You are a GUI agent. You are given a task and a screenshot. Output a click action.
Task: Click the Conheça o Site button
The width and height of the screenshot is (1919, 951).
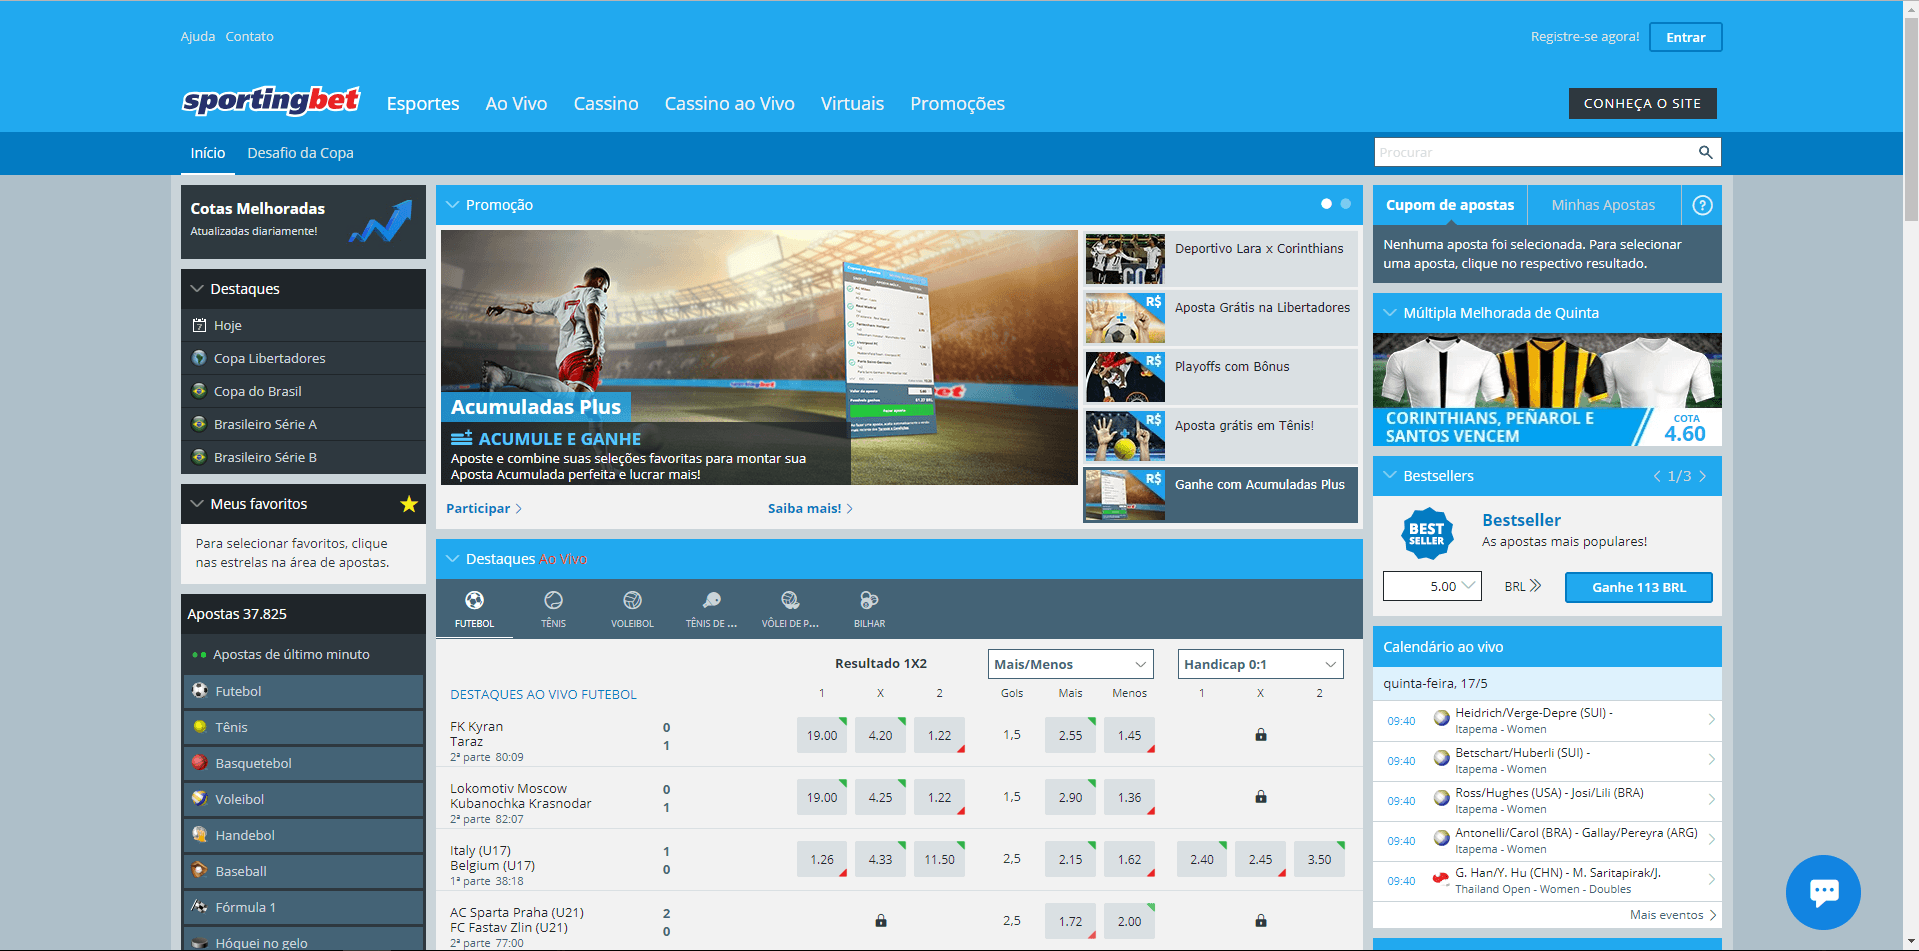click(x=1642, y=103)
